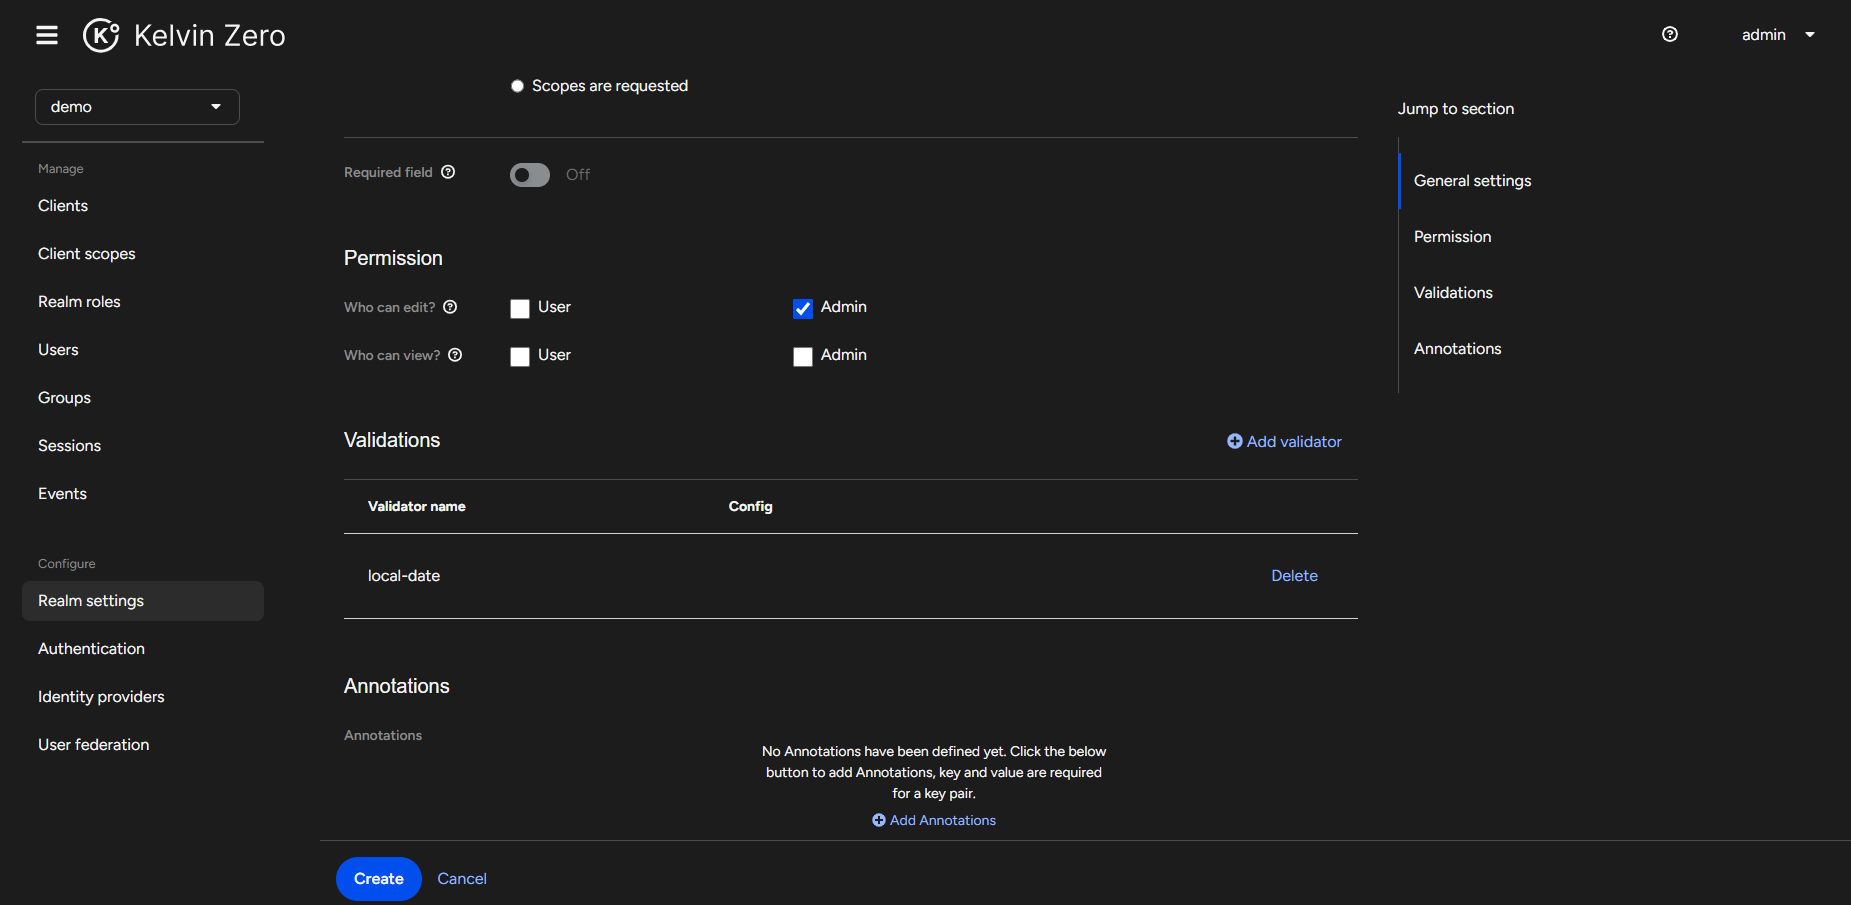1851x905 pixels.
Task: Expand the admin account menu
Action: [x=1779, y=34]
